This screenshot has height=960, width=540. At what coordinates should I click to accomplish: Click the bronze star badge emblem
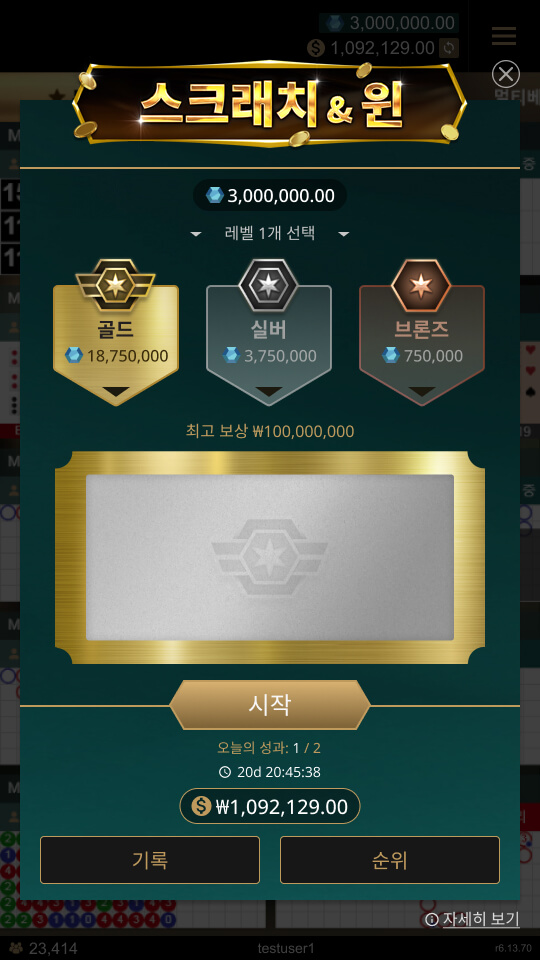tap(421, 285)
